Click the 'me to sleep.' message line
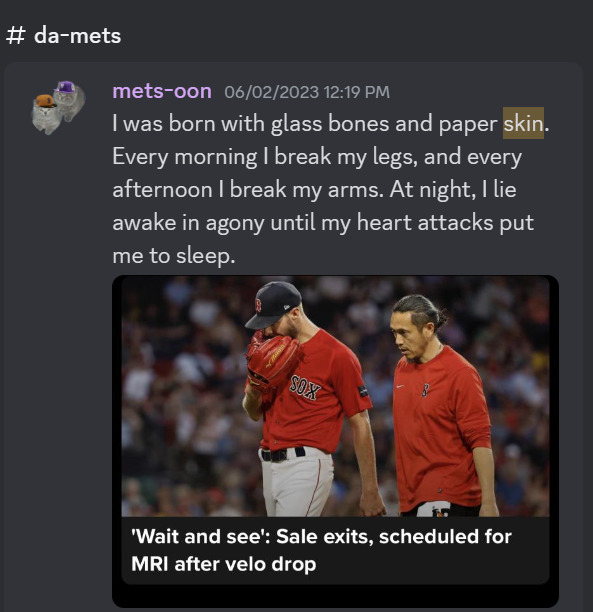This screenshot has height=612, width=593. pyautogui.click(x=174, y=256)
